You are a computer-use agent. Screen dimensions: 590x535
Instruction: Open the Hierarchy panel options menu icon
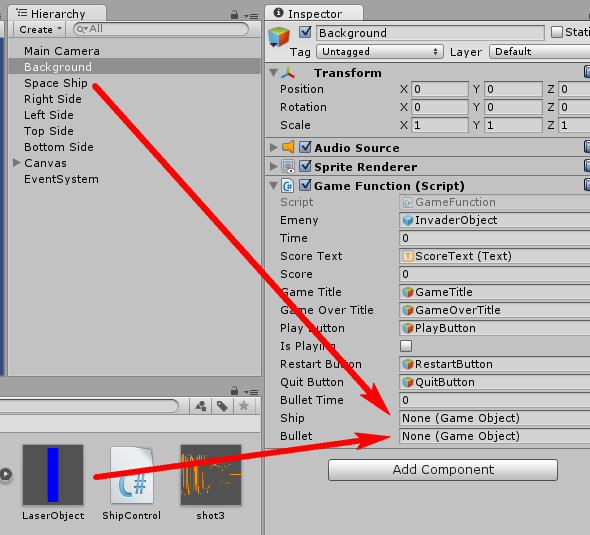tap(251, 16)
